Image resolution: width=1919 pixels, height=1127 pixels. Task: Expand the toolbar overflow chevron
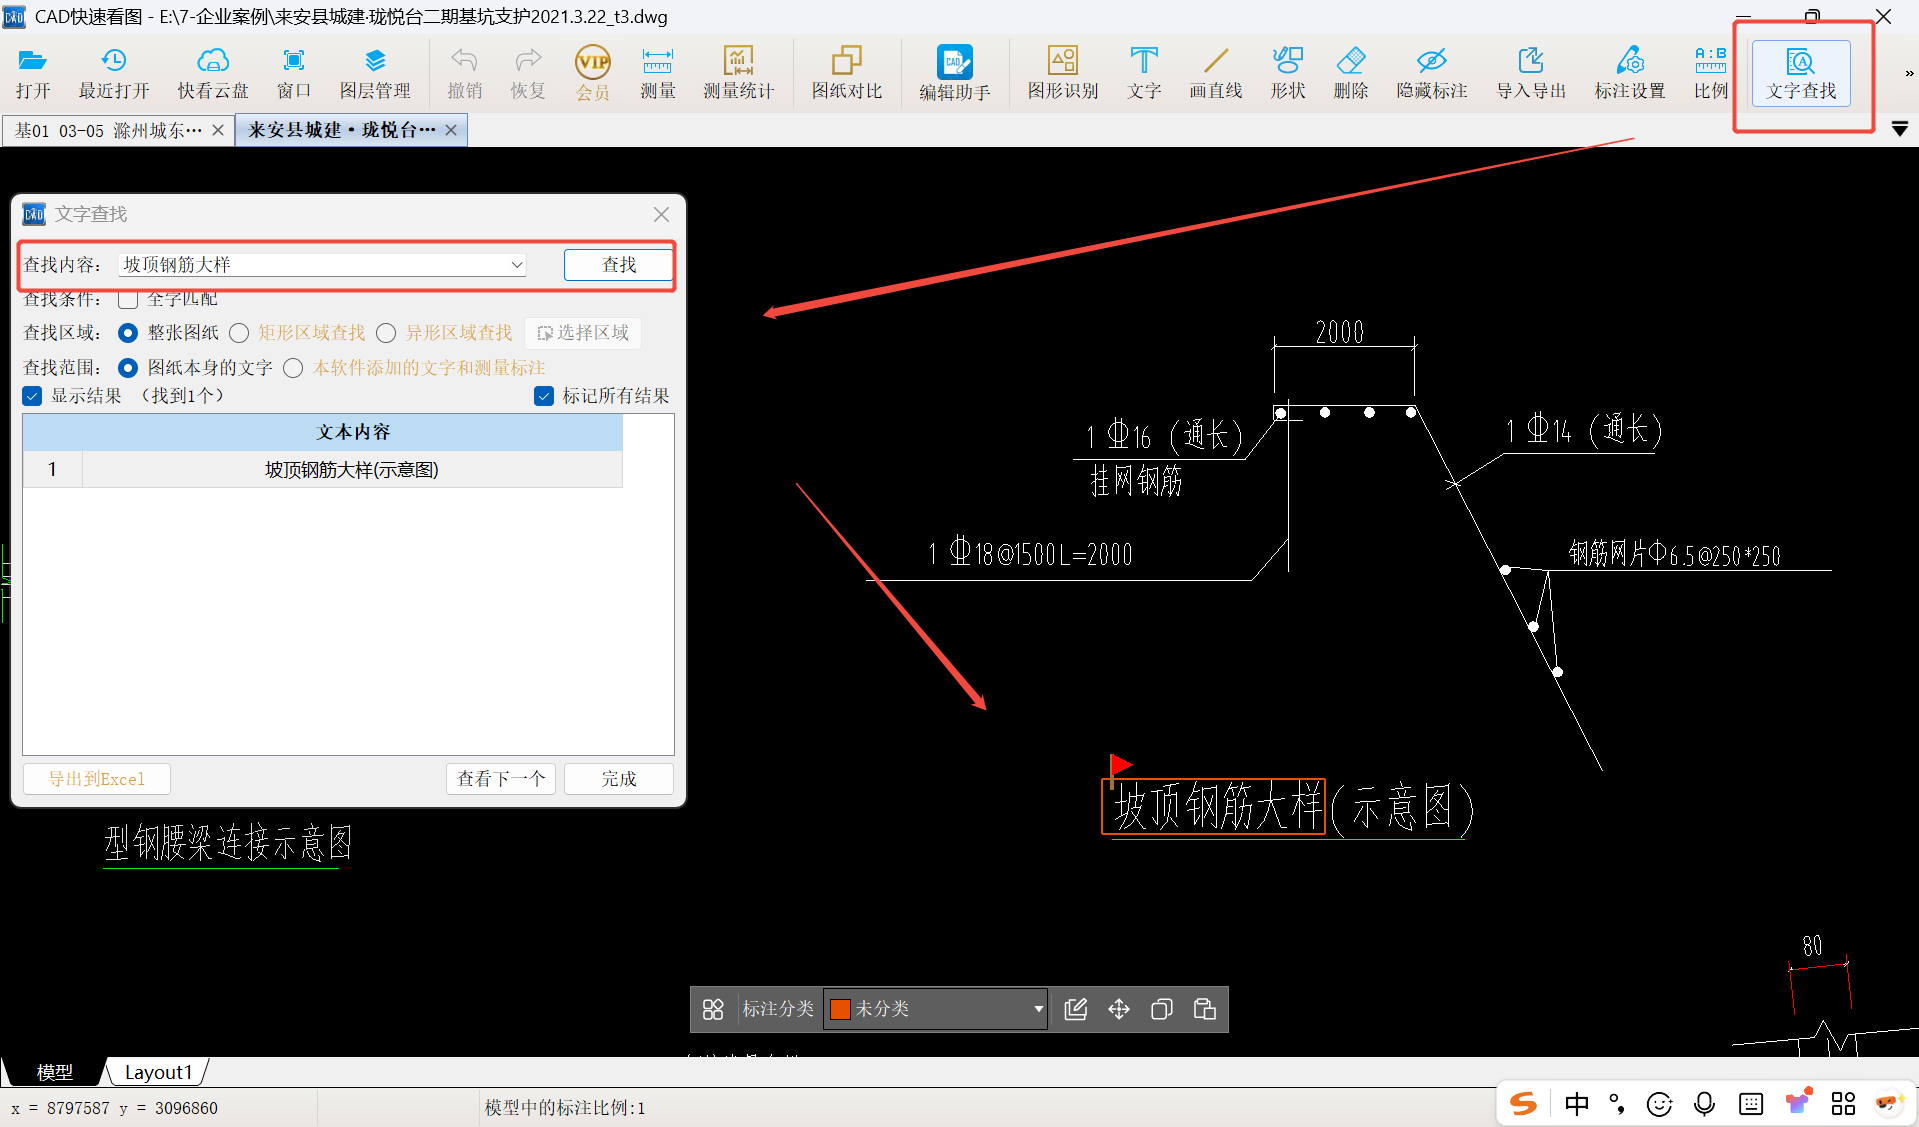coord(1908,73)
